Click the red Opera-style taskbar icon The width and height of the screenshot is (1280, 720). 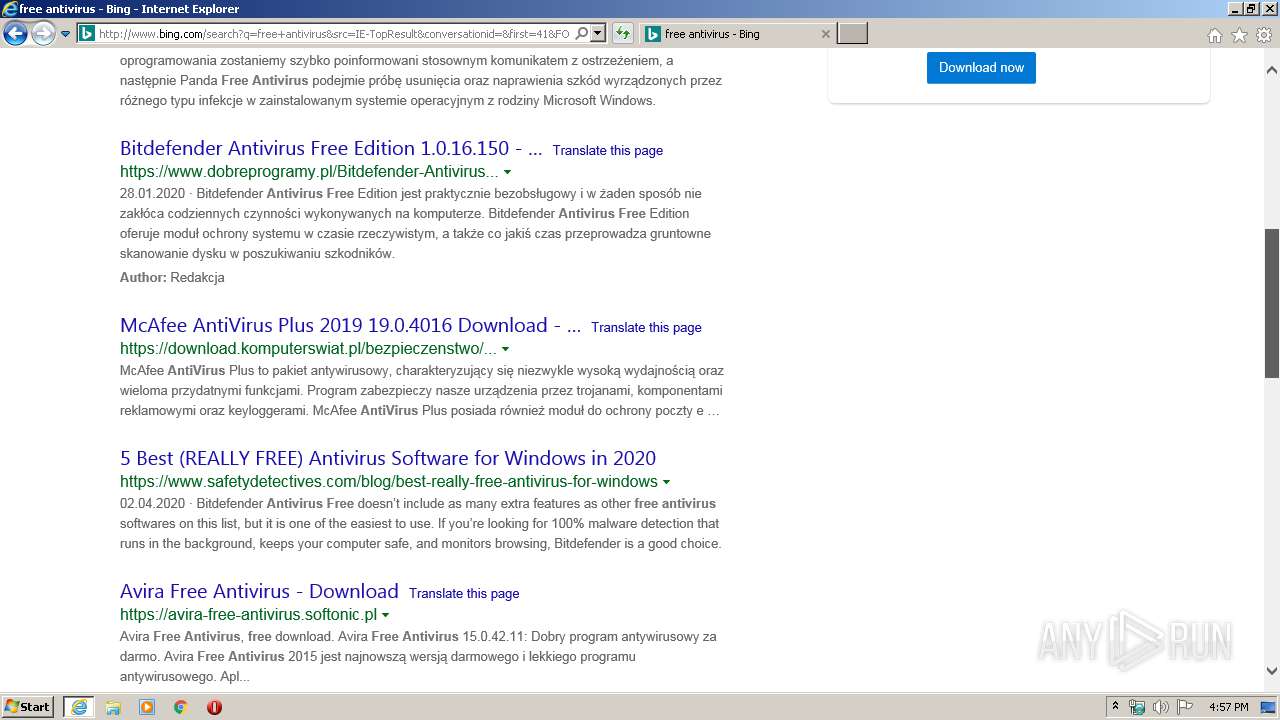pos(214,707)
